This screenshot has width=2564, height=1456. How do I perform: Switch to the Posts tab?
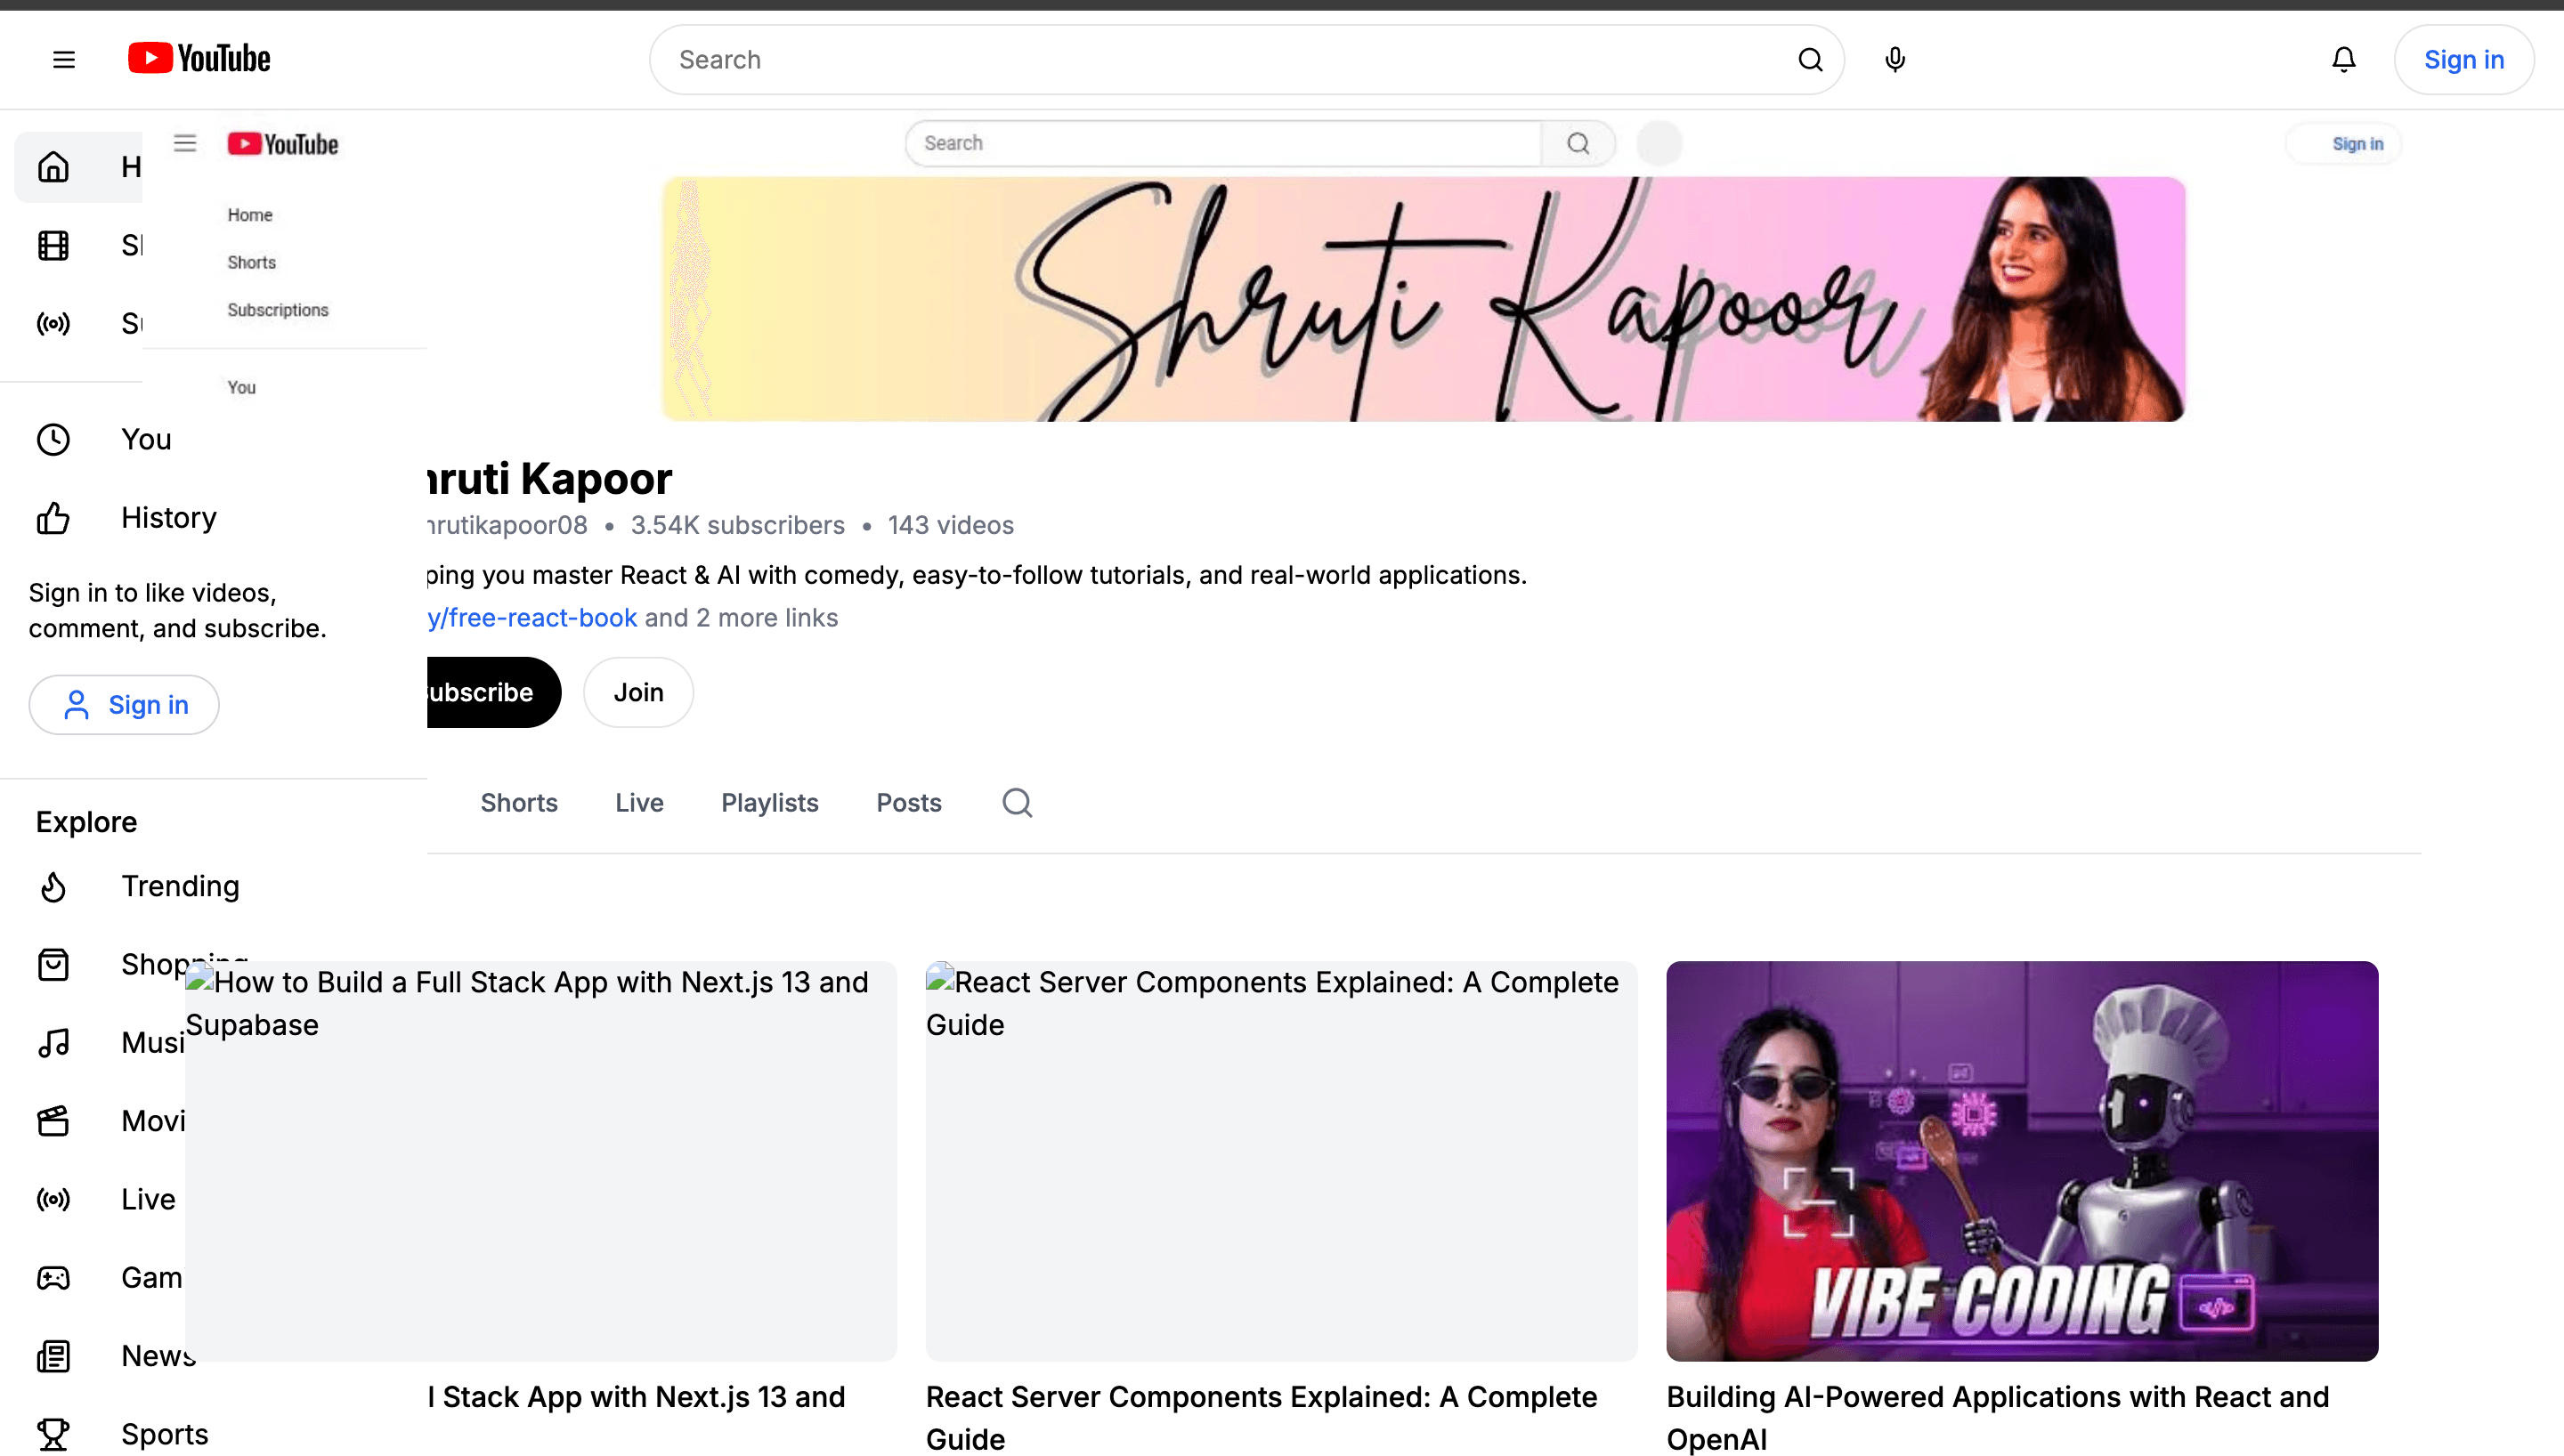(908, 803)
